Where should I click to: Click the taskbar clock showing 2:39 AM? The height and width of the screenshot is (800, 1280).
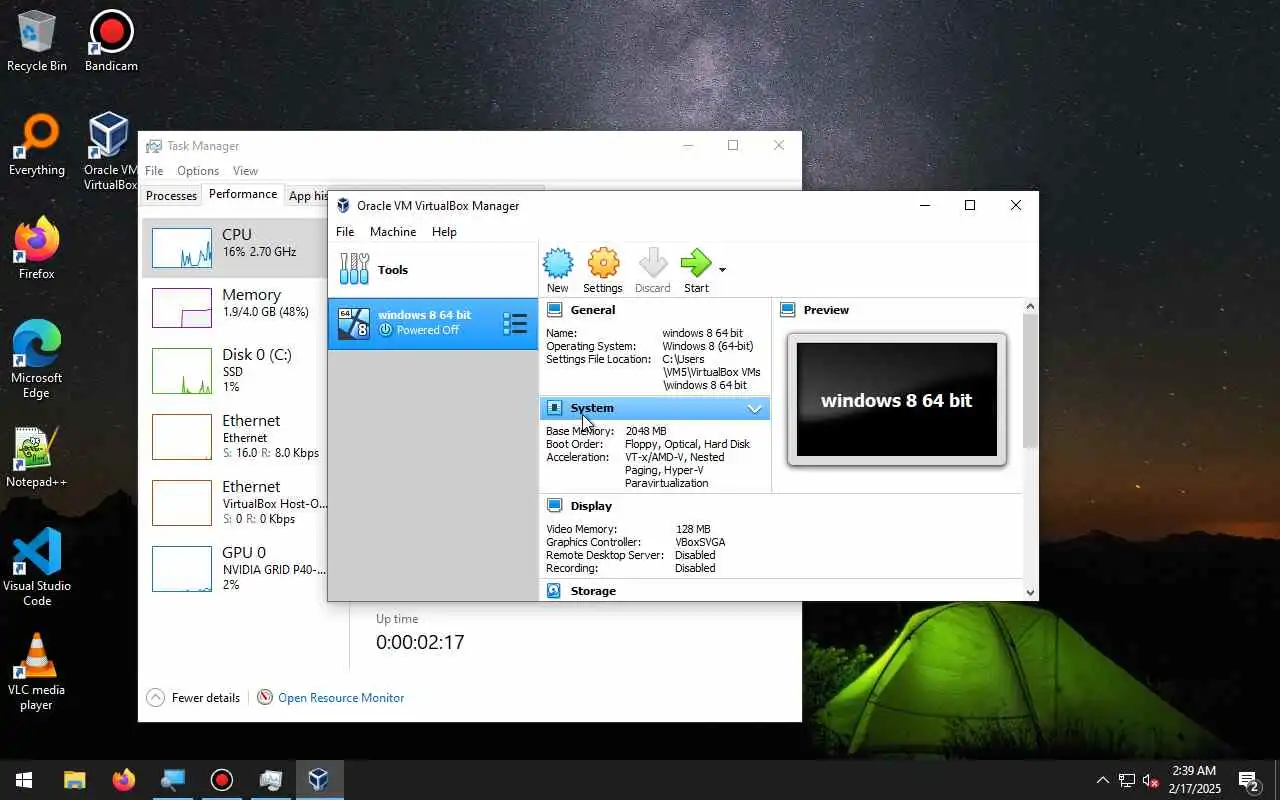[x=1194, y=780]
